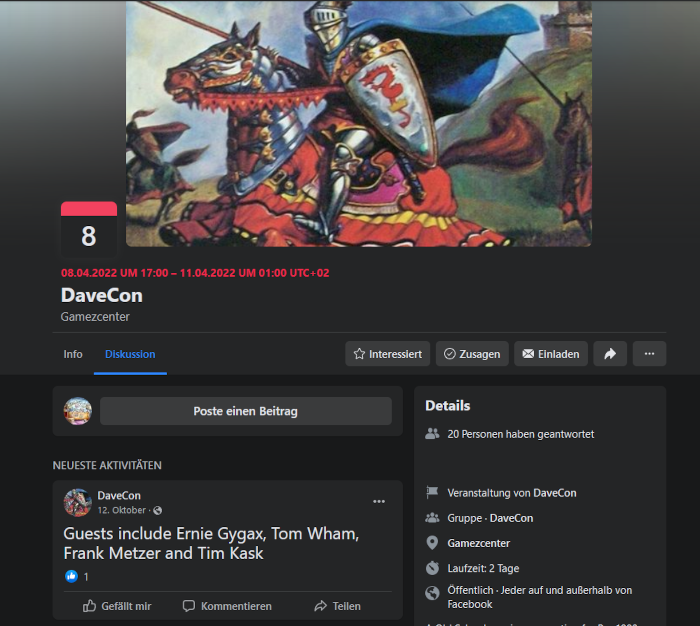Viewport: 700px width, 626px height.
Task: Click the 12. Oktober post timestamp
Action: click(x=121, y=510)
